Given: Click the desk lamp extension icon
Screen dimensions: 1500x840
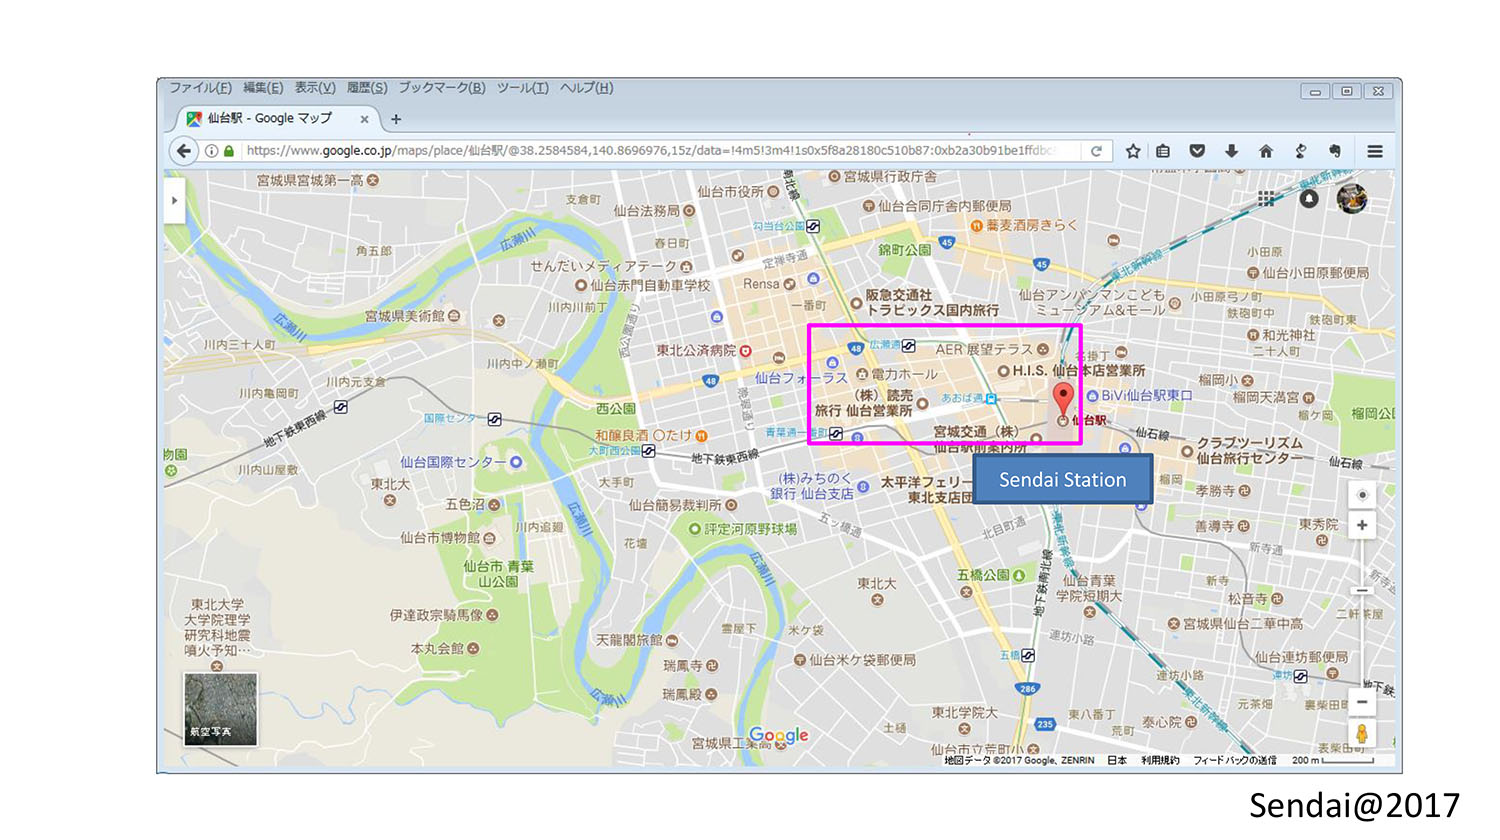Looking at the screenshot, I should tap(1300, 151).
